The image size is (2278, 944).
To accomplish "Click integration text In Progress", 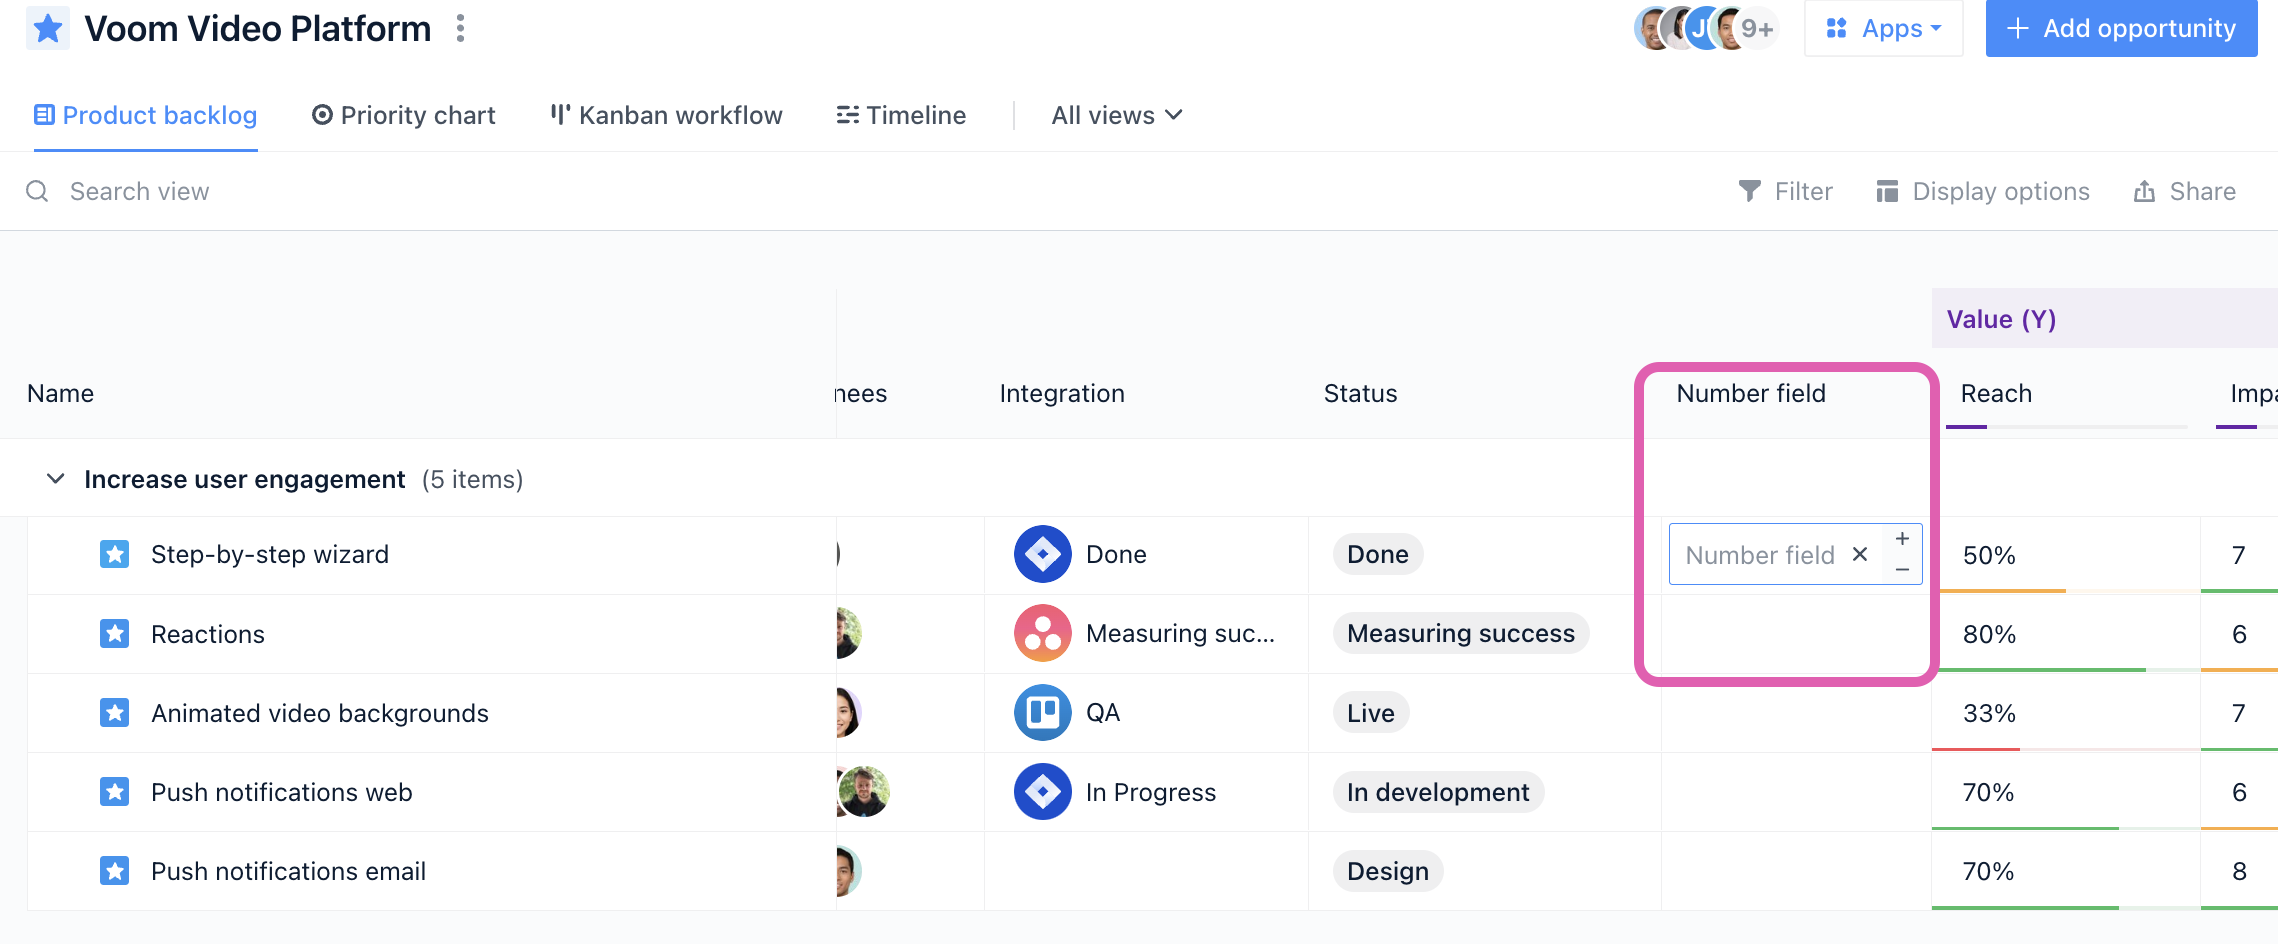I will coord(1151,792).
